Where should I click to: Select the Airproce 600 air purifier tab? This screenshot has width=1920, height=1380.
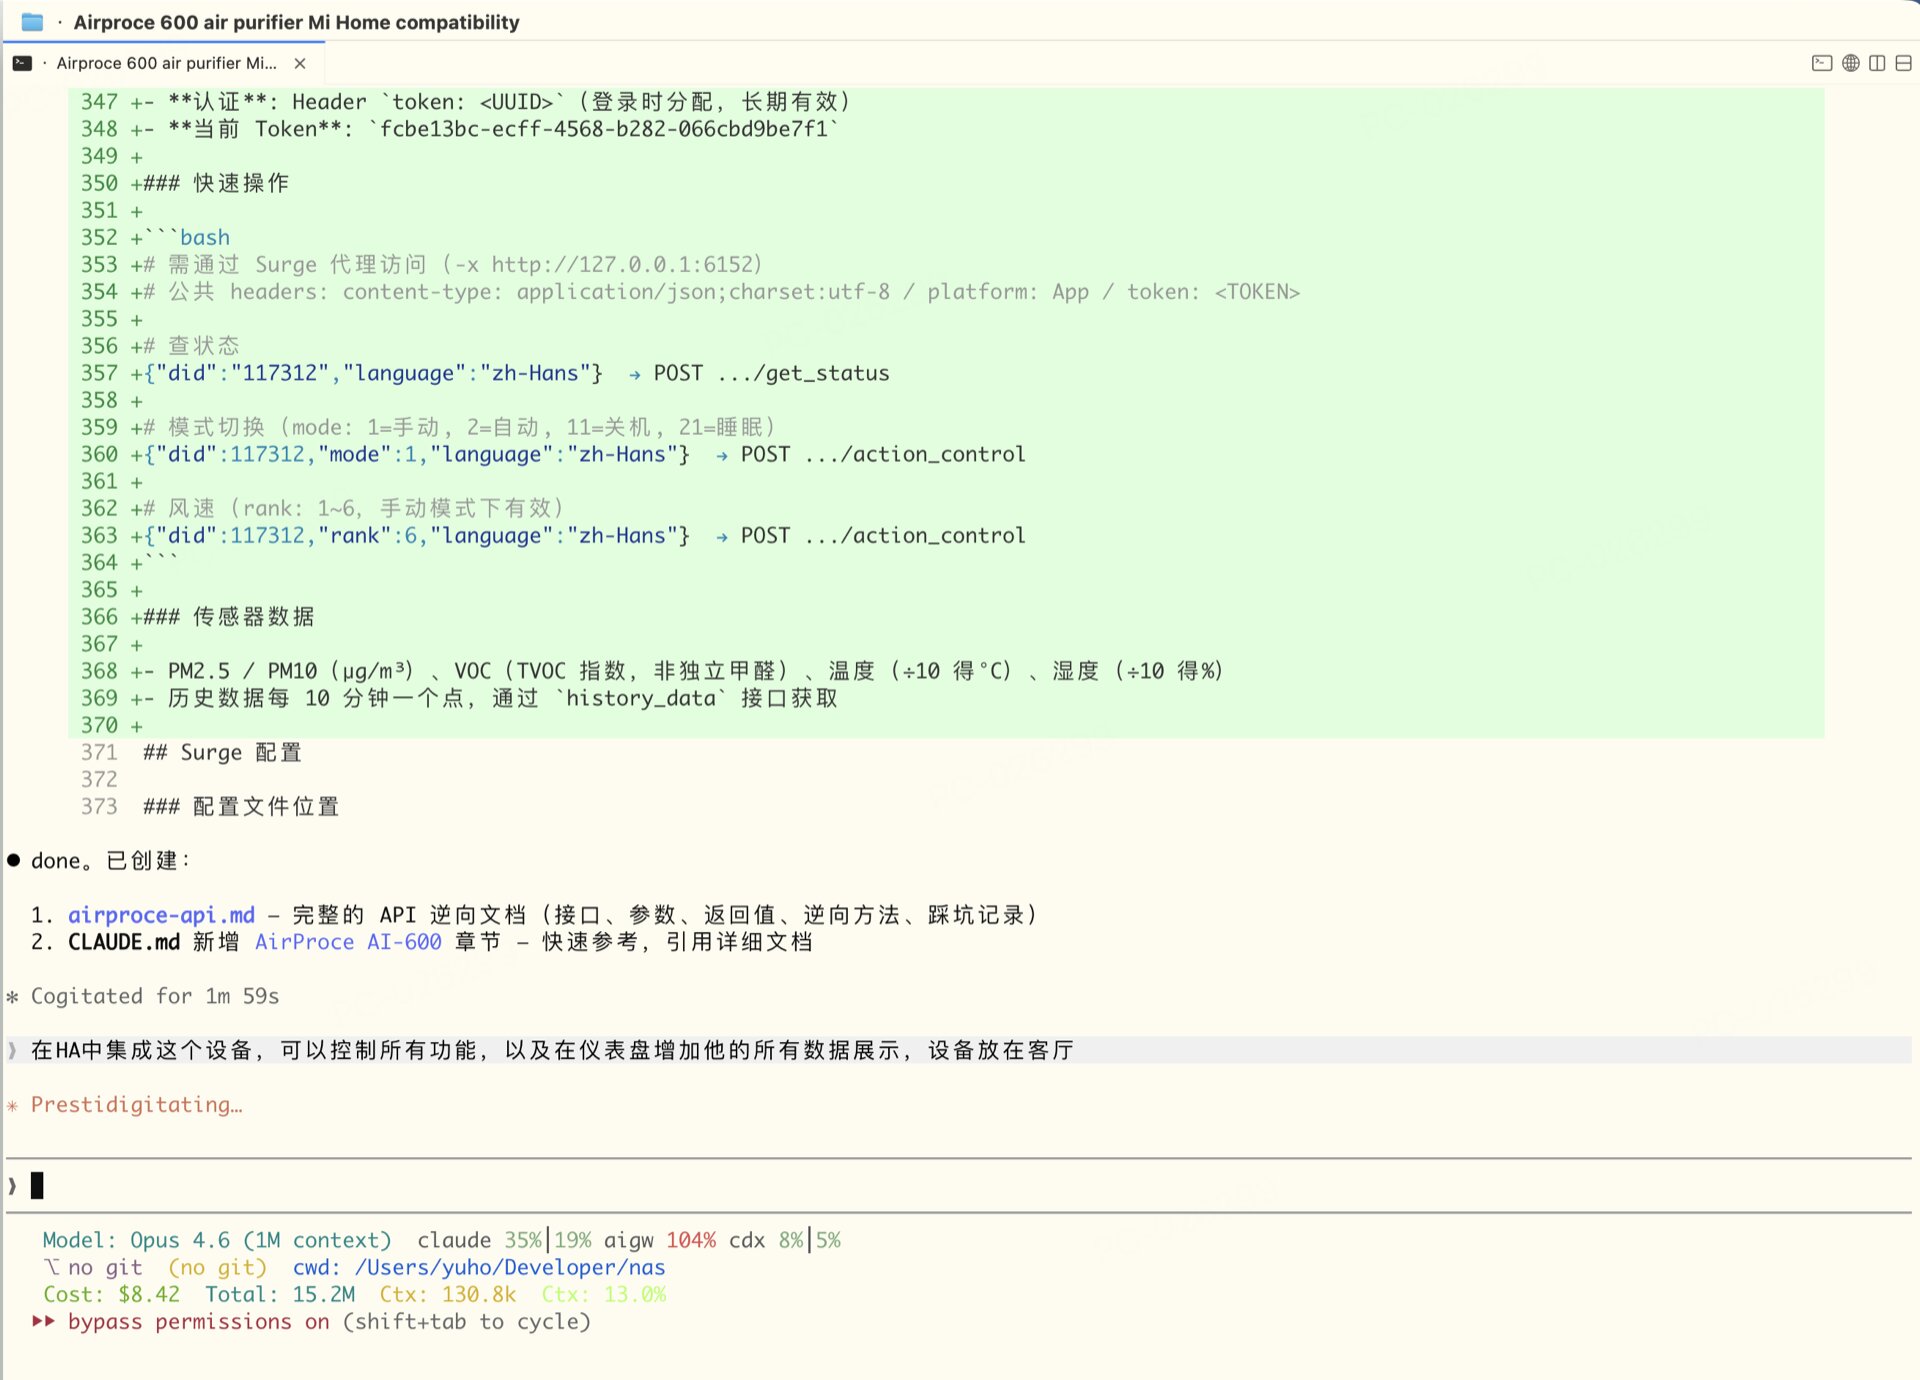point(166,63)
